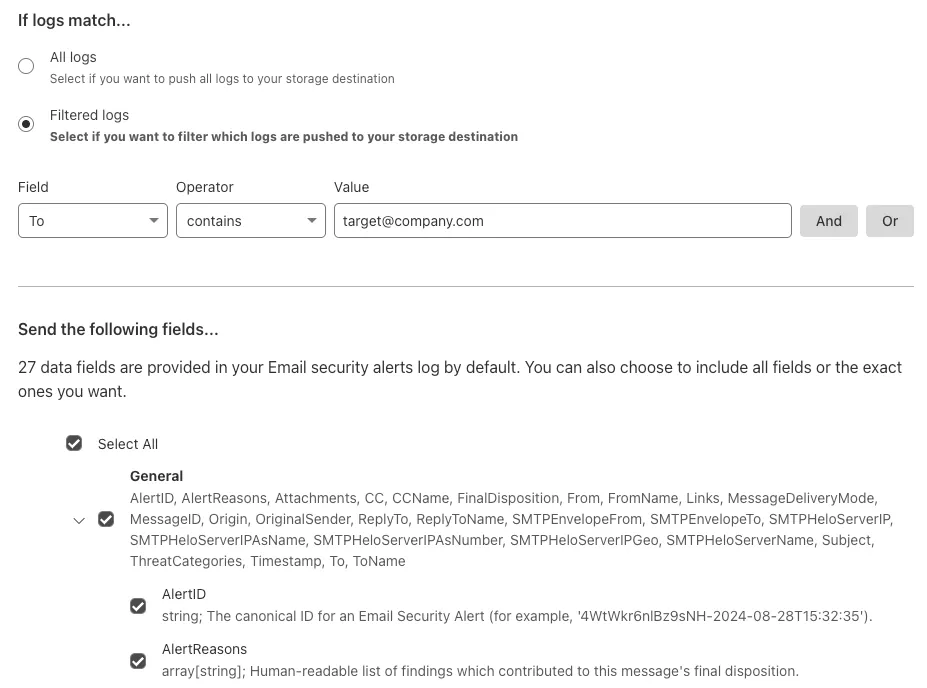Uncheck the AlertReasons field
This screenshot has width=927, height=688.
(138, 661)
